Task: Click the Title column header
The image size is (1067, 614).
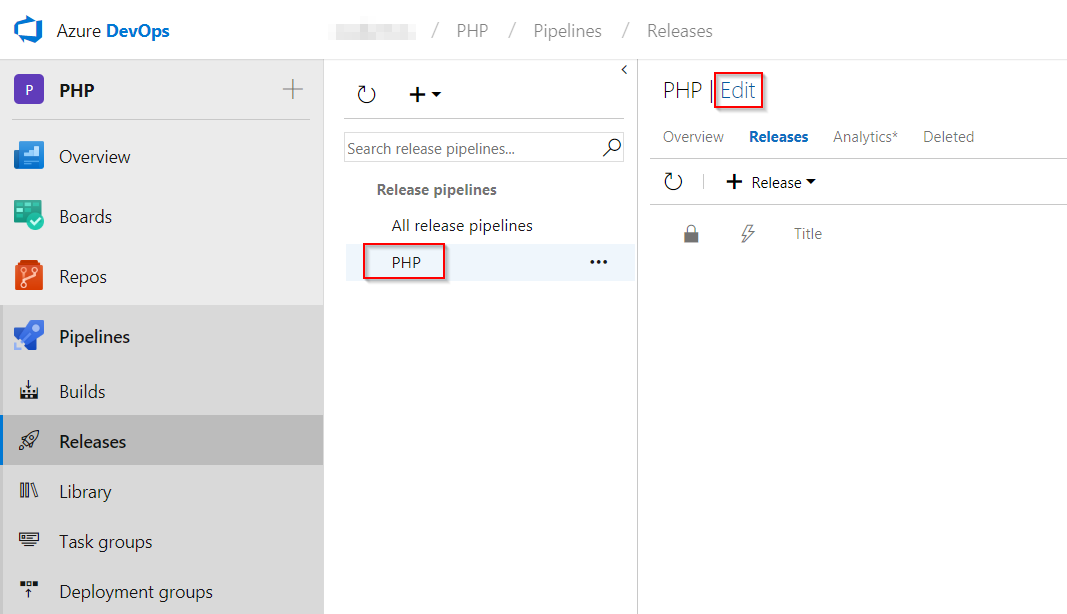Action: click(808, 233)
